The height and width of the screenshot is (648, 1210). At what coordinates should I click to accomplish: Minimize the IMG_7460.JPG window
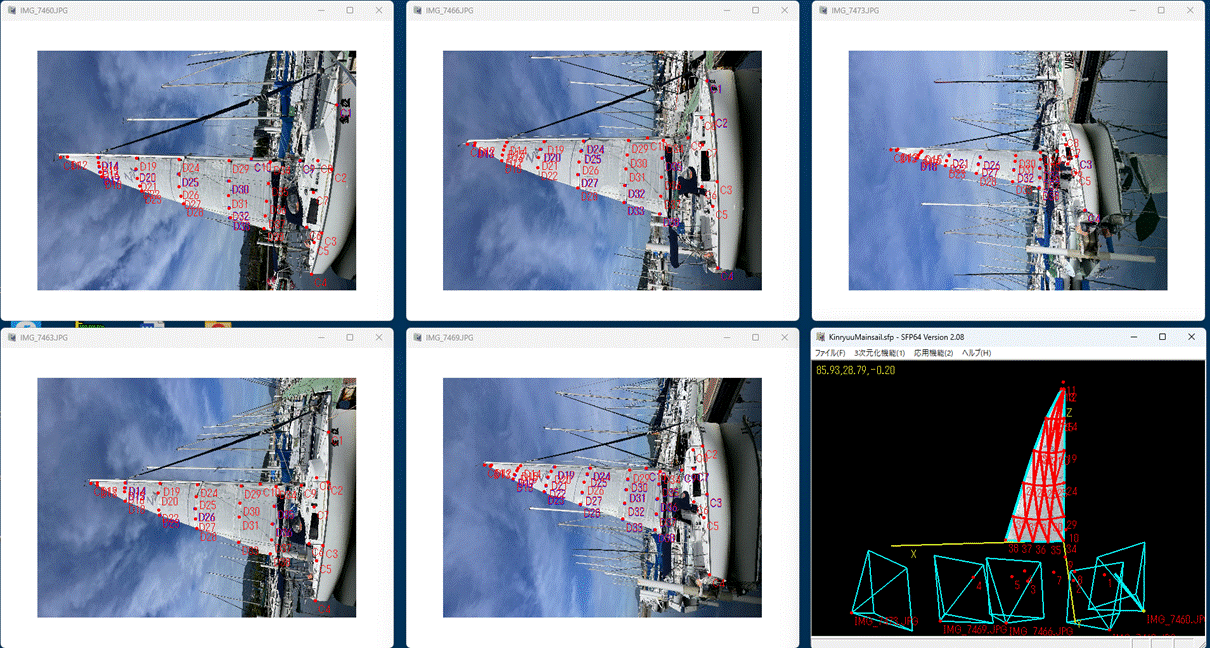click(x=321, y=10)
